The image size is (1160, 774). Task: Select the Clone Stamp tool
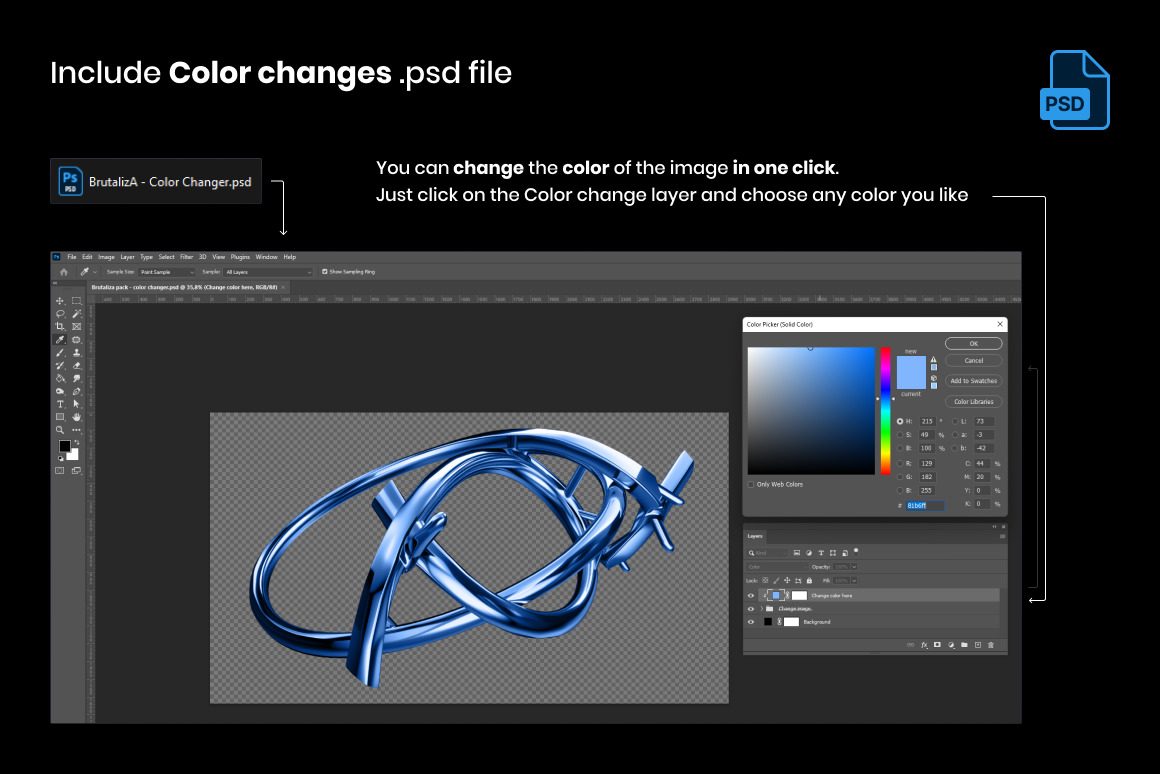[x=76, y=353]
